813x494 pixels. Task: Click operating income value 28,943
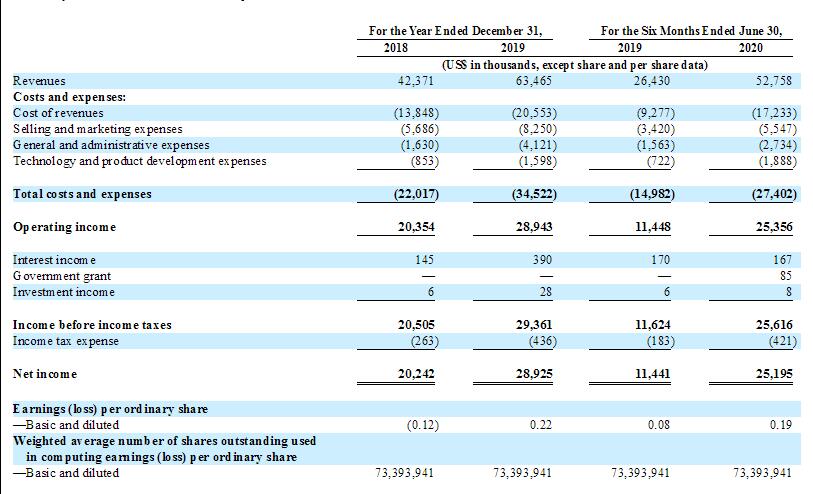point(534,227)
